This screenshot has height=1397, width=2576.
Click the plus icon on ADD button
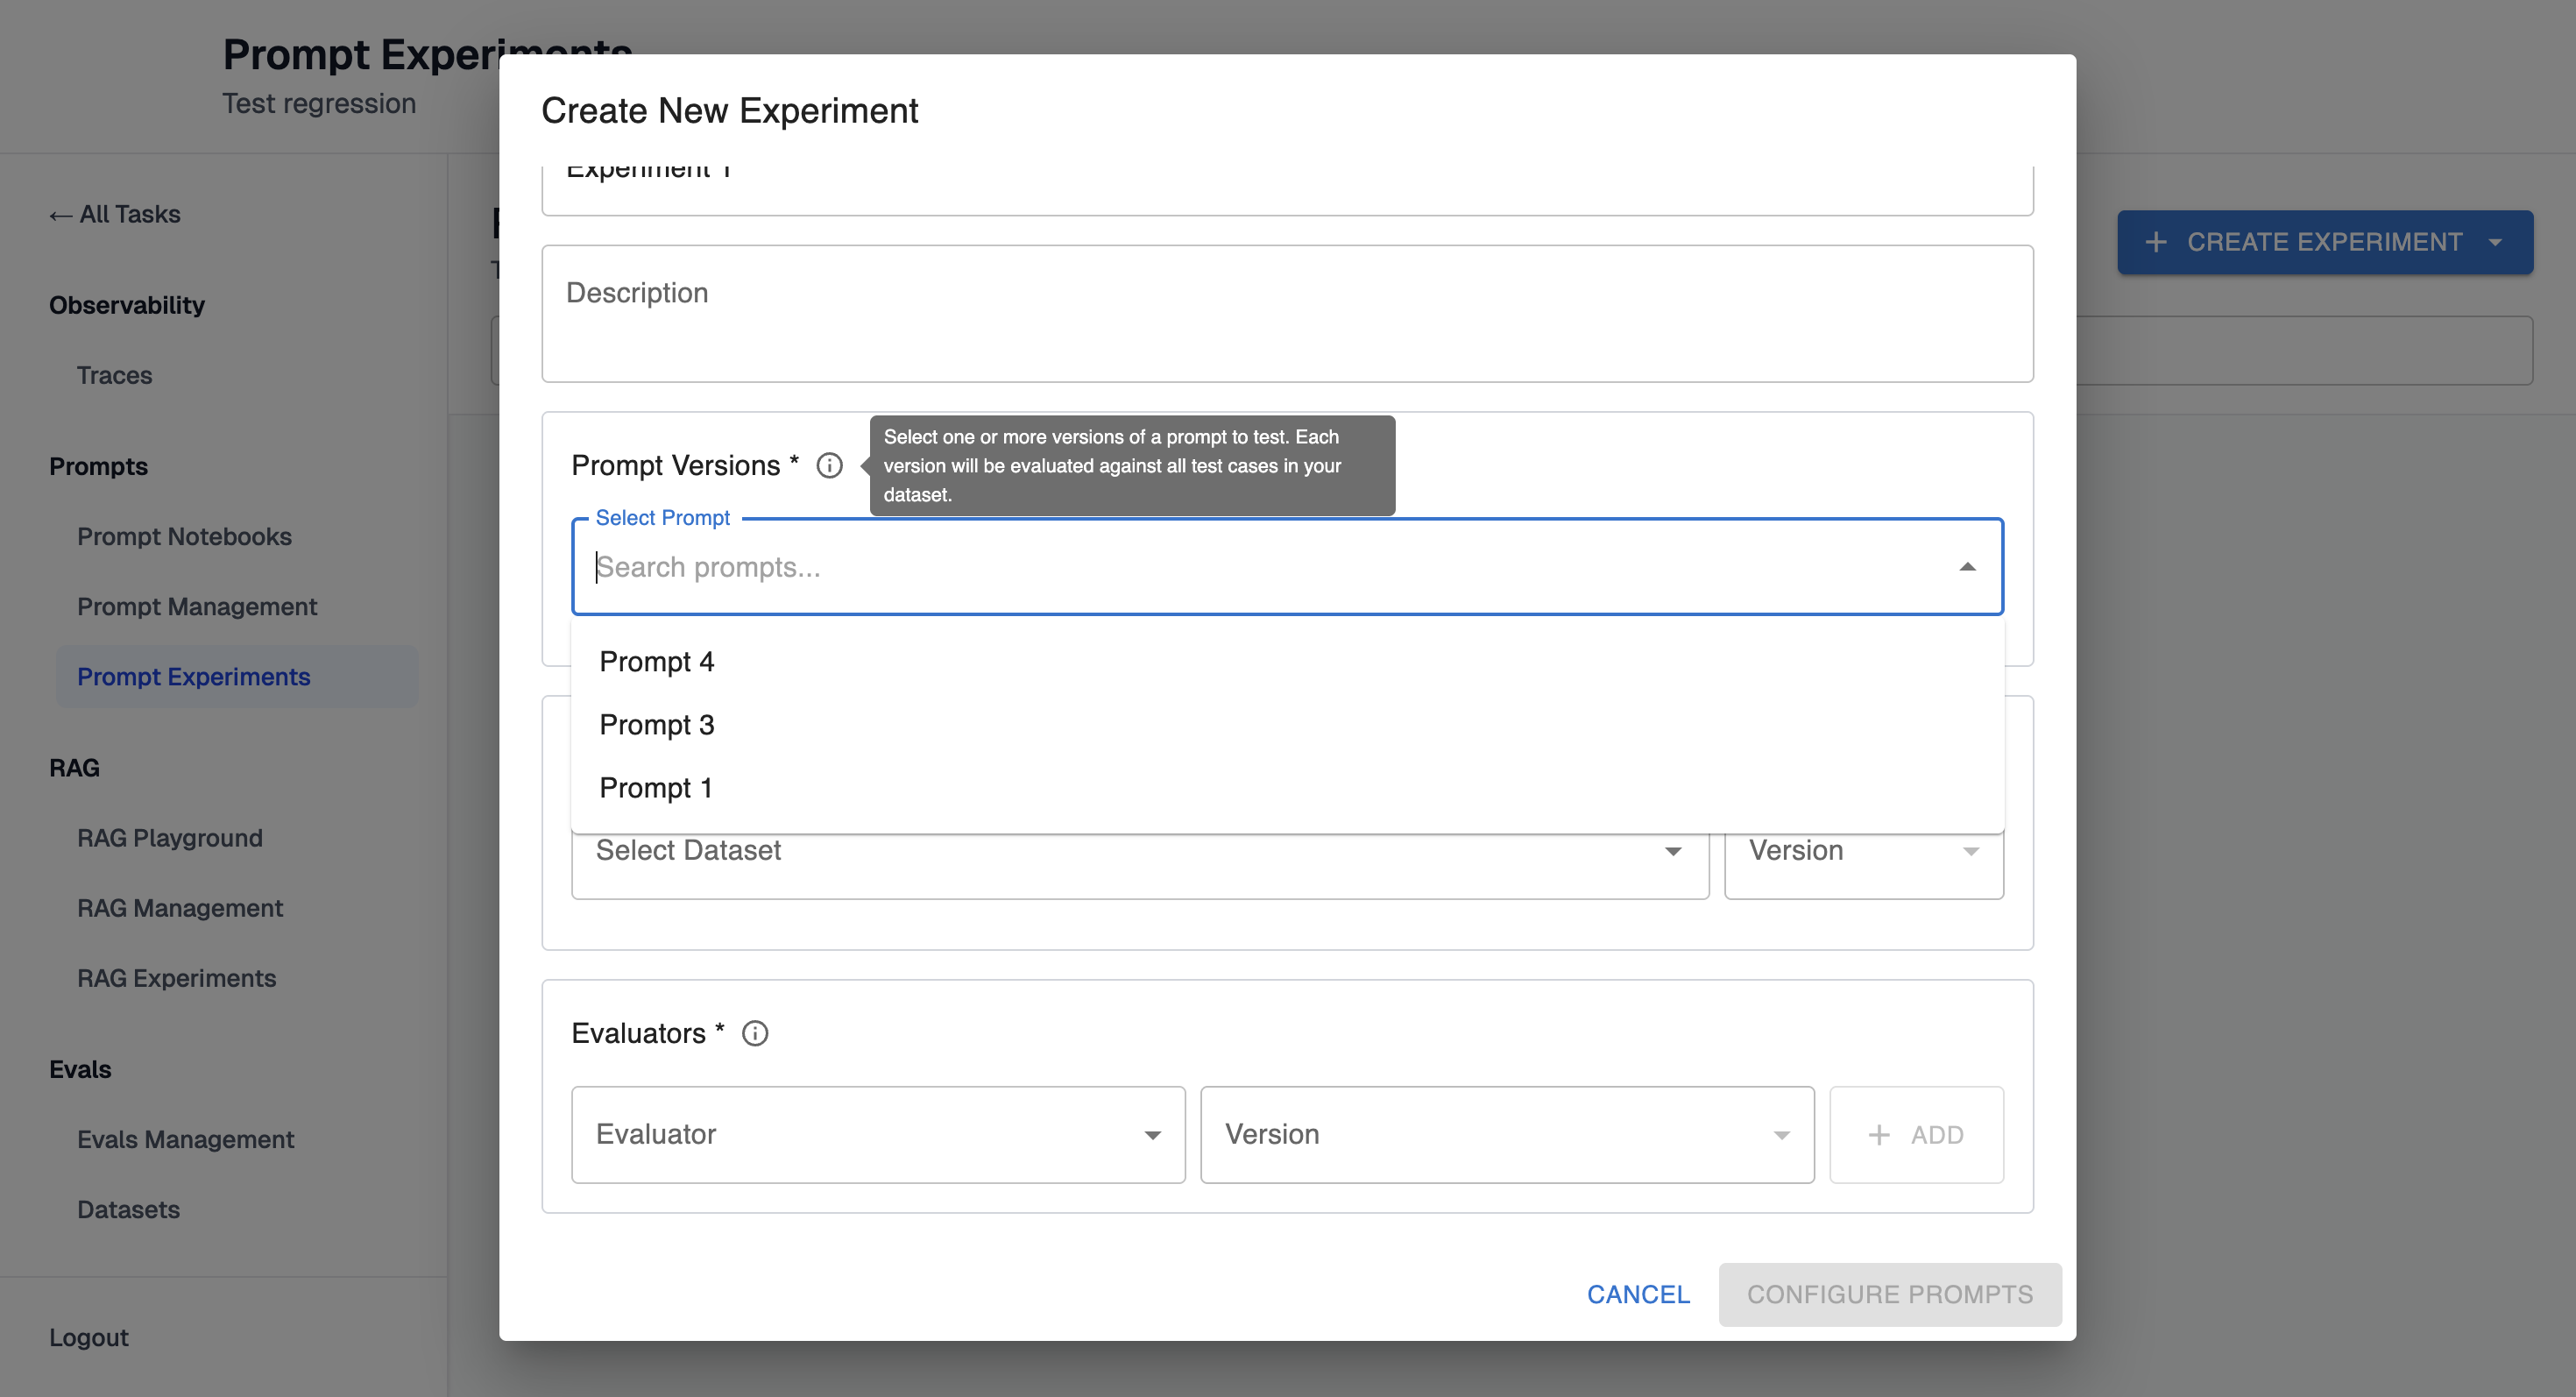click(1879, 1135)
